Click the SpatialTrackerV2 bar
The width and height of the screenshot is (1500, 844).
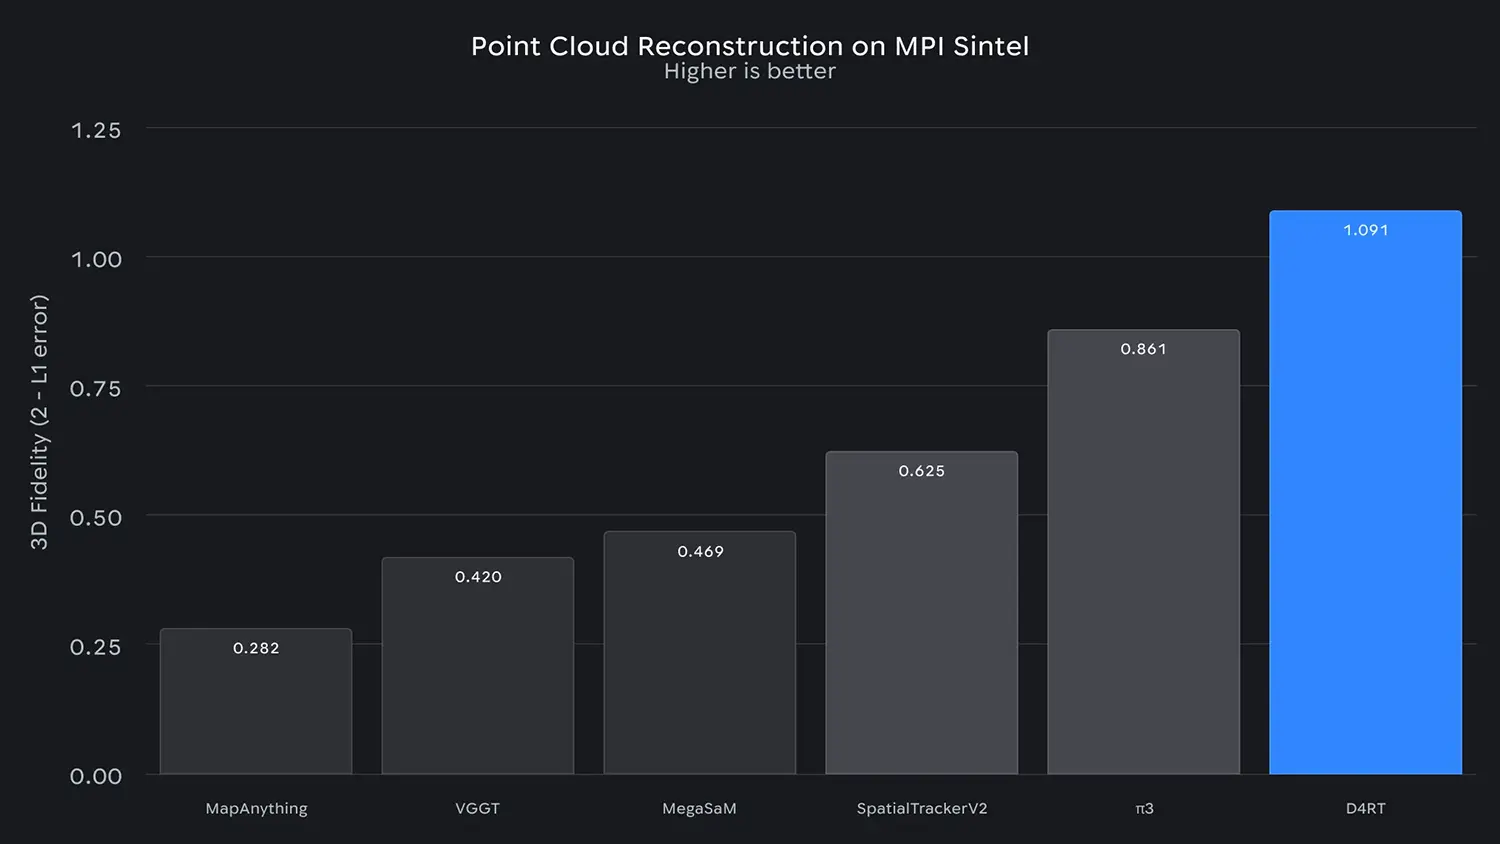(921, 620)
